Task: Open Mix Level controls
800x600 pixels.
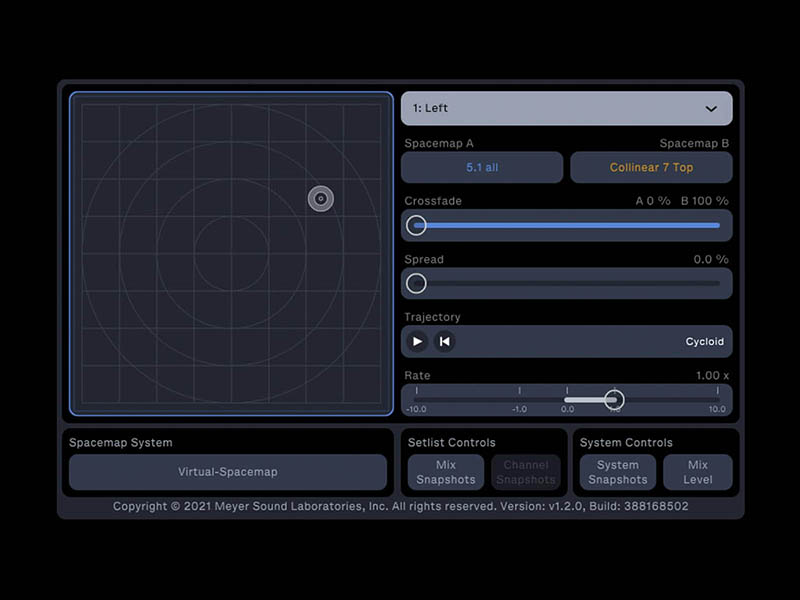Action: (x=697, y=472)
